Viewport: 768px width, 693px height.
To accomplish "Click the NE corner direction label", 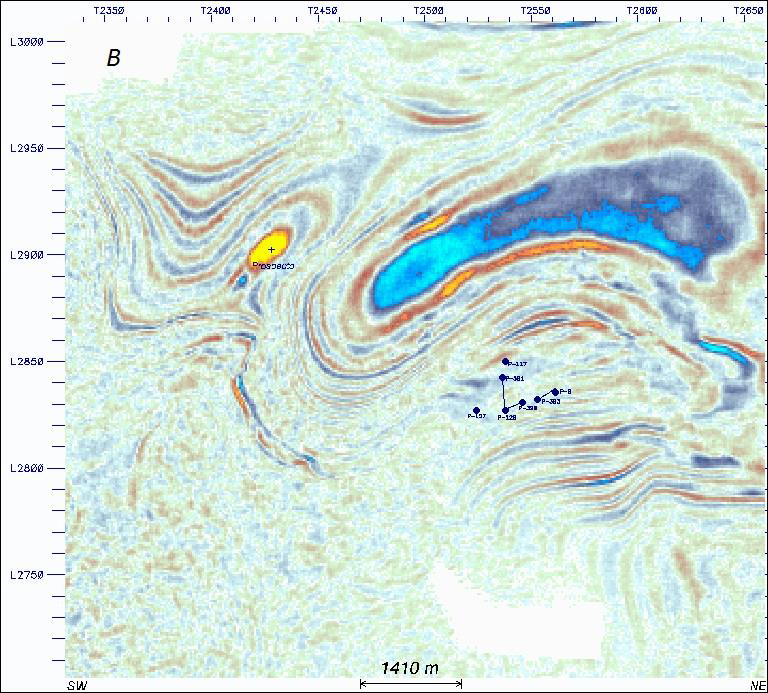I will tap(757, 685).
